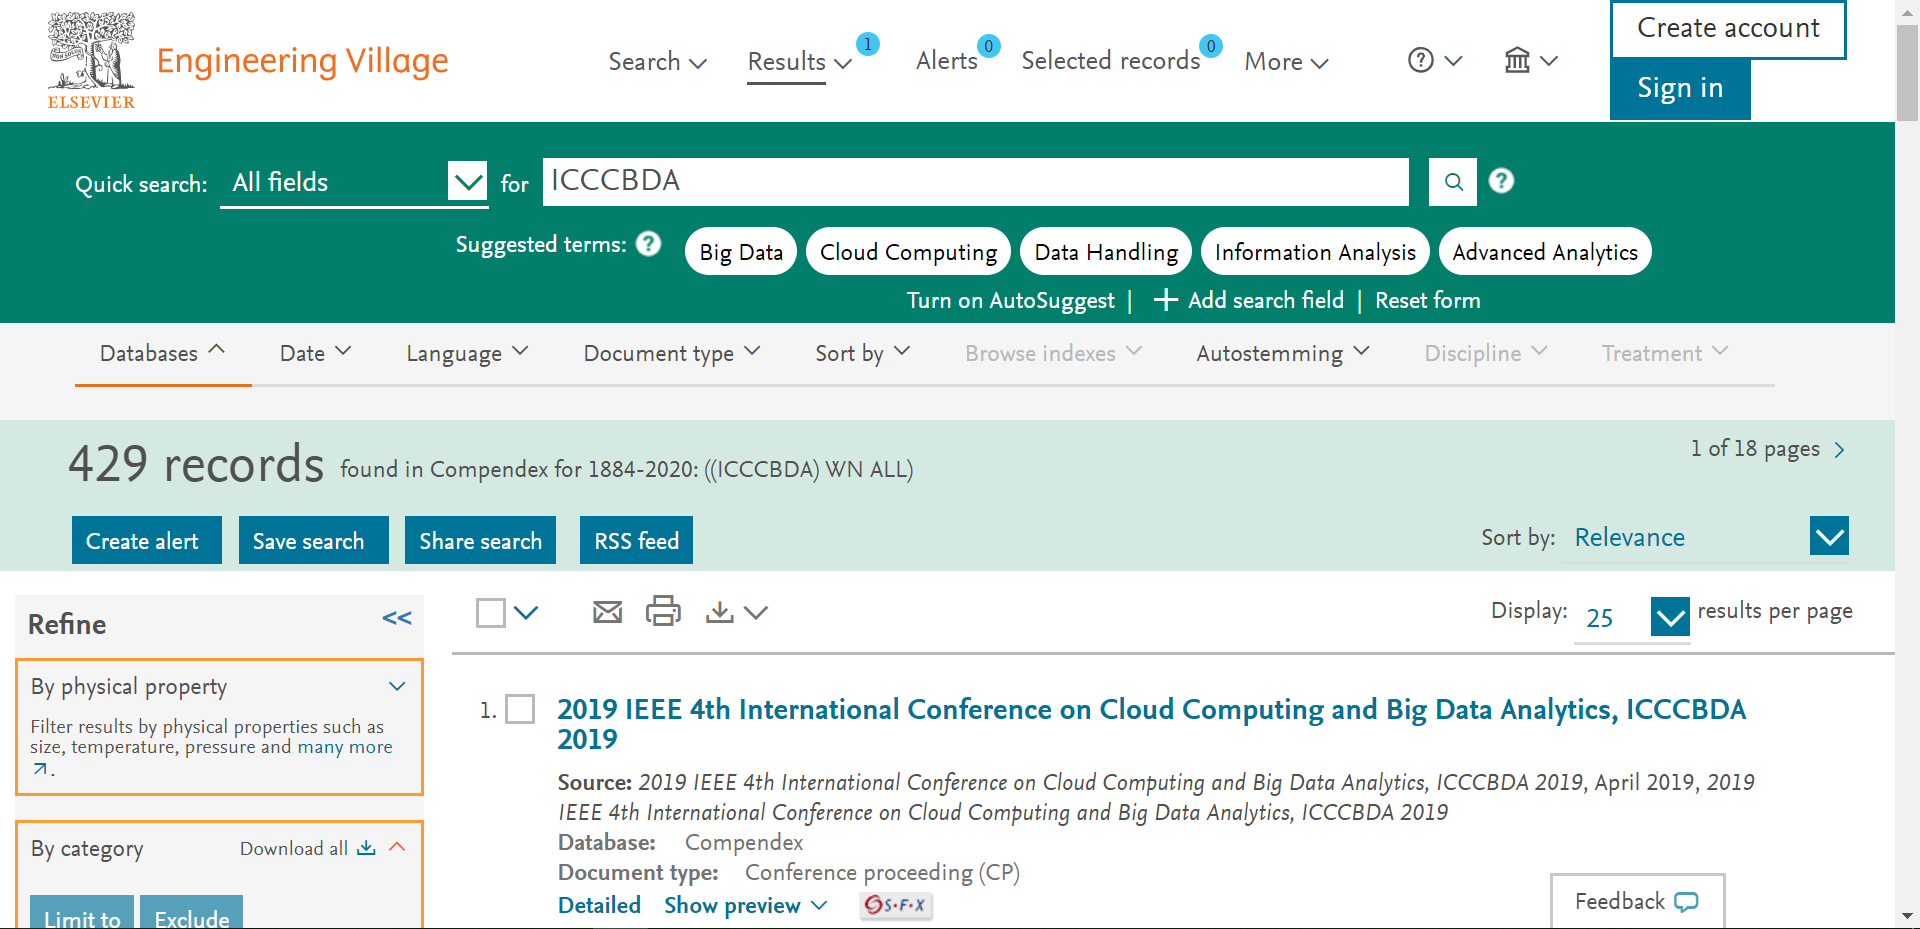This screenshot has height=929, width=1920.
Task: Select Advanced Analytics suggested term
Action: (1545, 252)
